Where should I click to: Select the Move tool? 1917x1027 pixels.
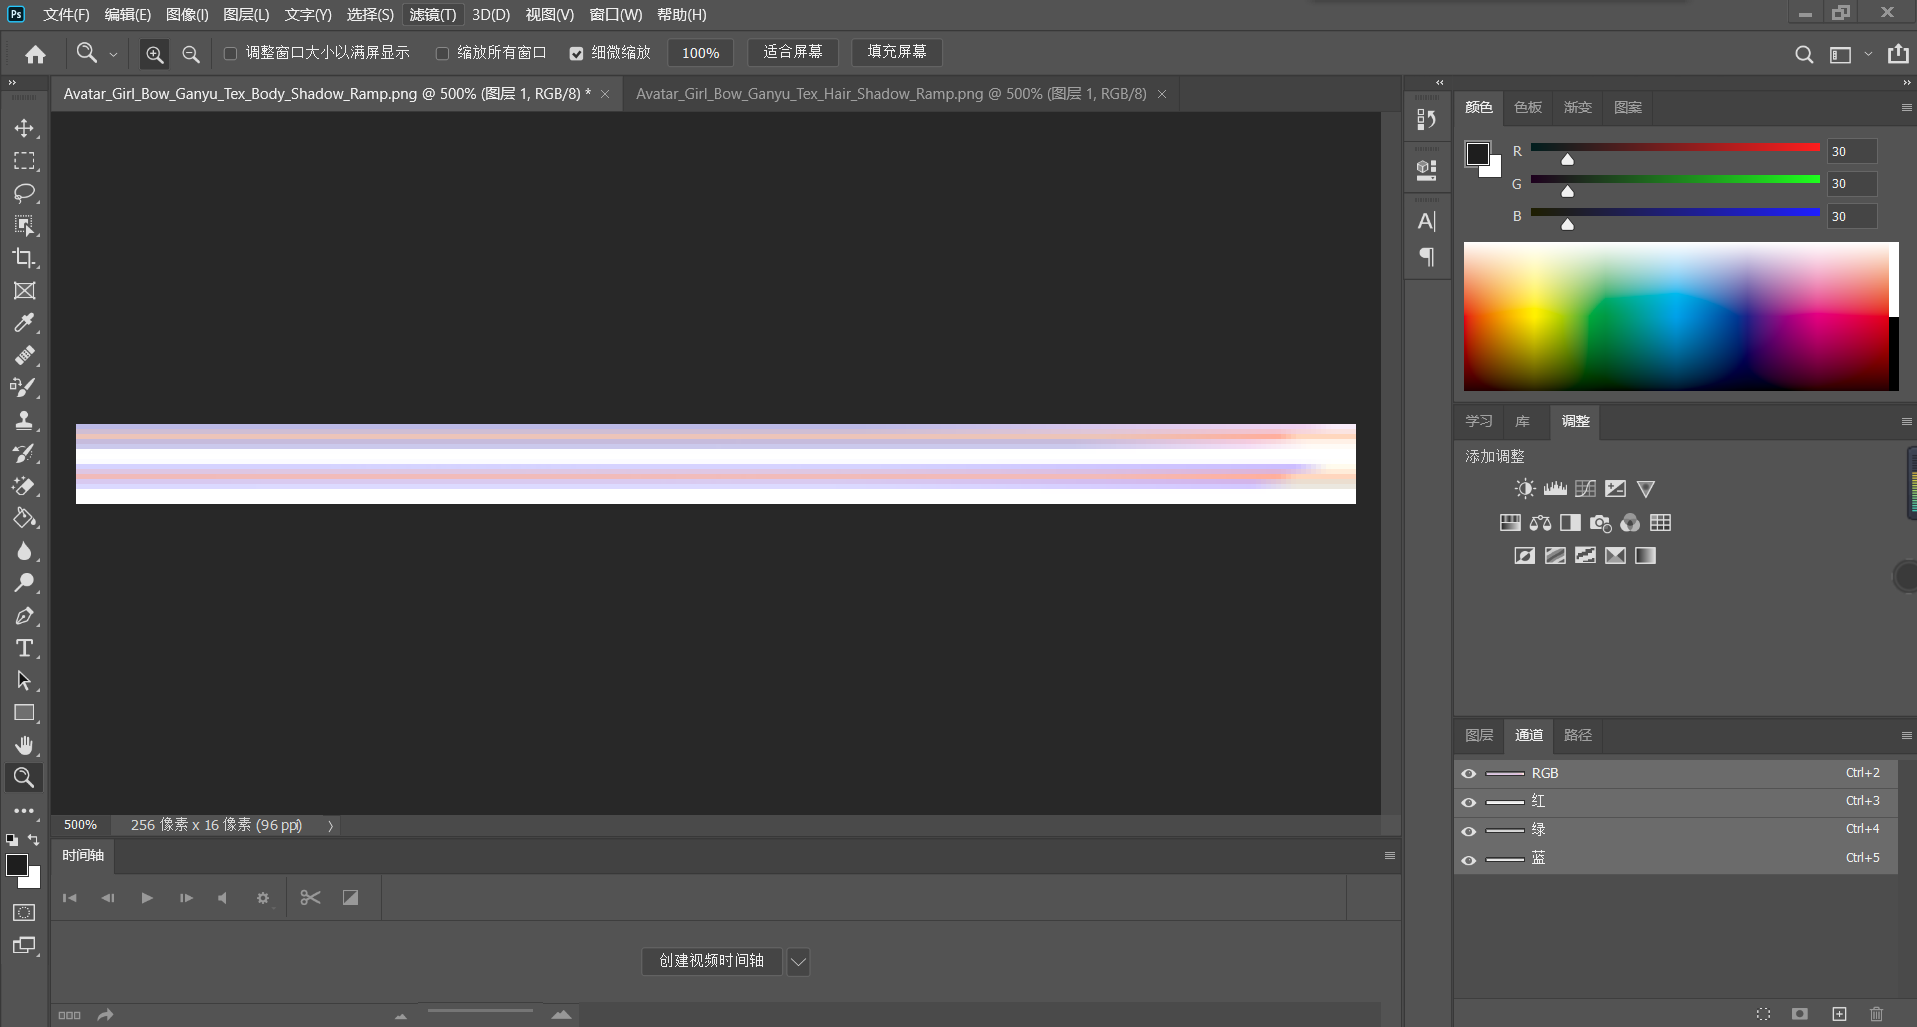tap(24, 128)
